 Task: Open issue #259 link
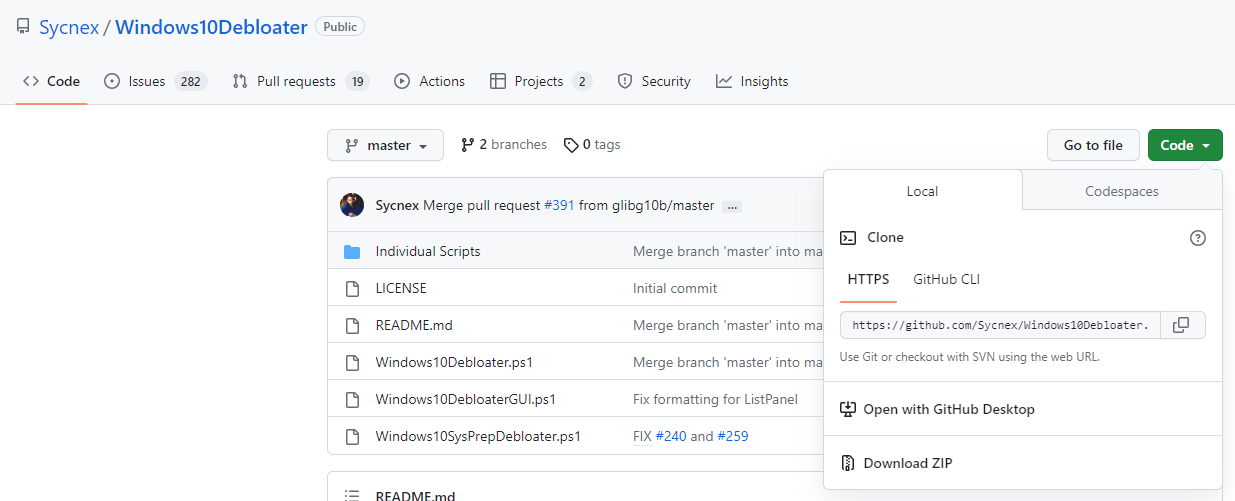click(x=733, y=436)
